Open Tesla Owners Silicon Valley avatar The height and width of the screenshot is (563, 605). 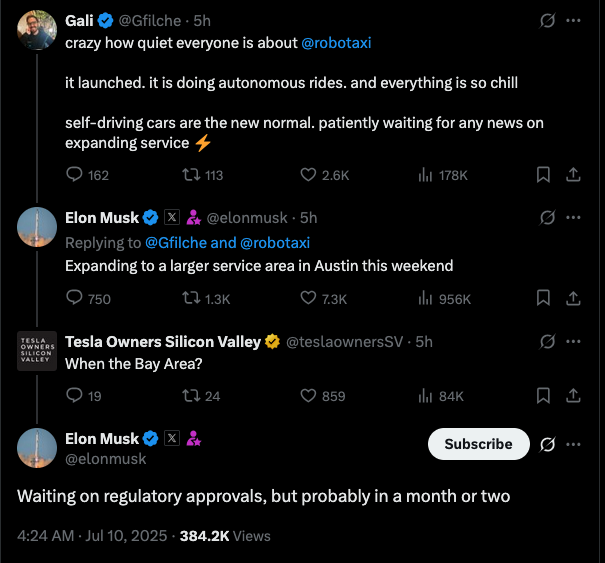pyautogui.click(x=37, y=351)
